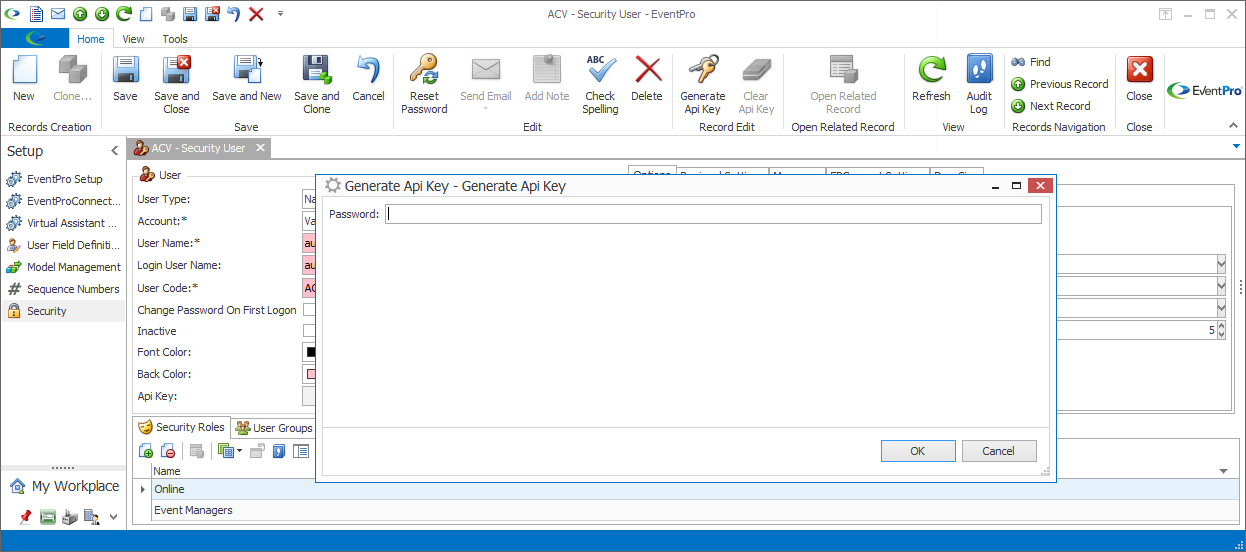This screenshot has width=1246, height=552.
Task: Open the quick access toolbar customize dropdown
Action: (x=280, y=14)
